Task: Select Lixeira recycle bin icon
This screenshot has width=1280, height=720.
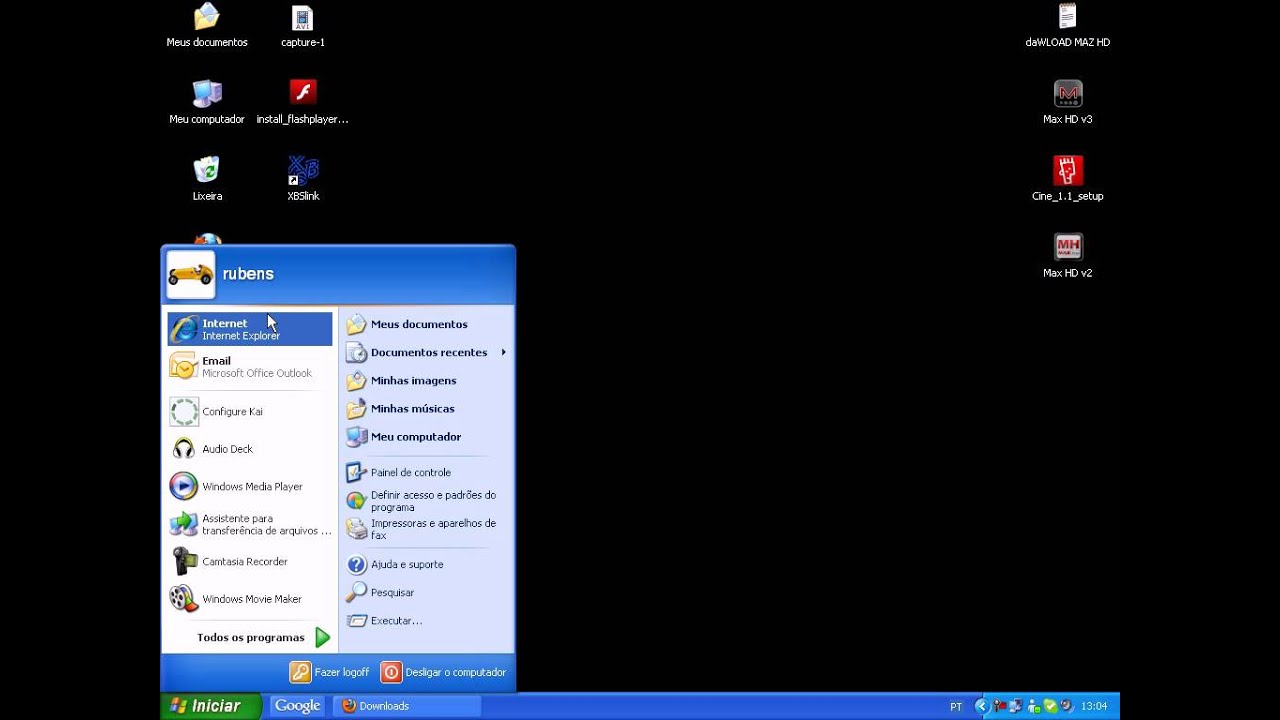Action: (x=207, y=179)
